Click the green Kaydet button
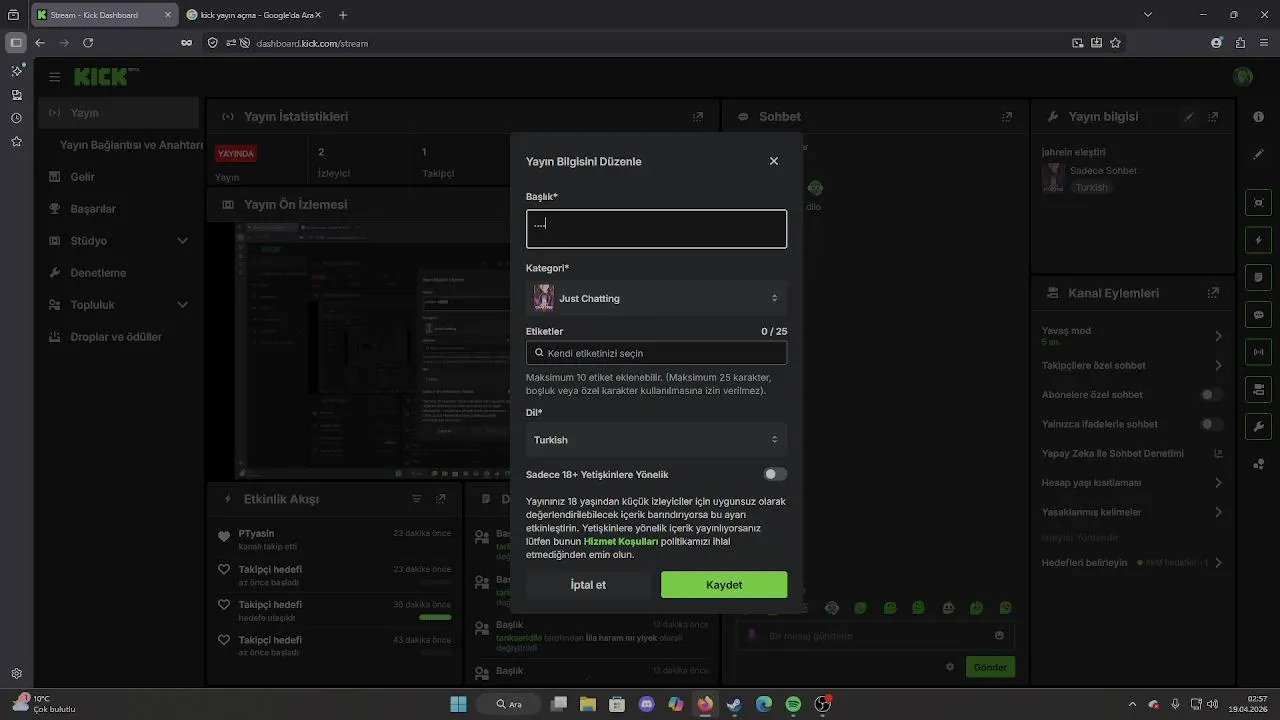Image resolution: width=1280 pixels, height=720 pixels. (724, 585)
